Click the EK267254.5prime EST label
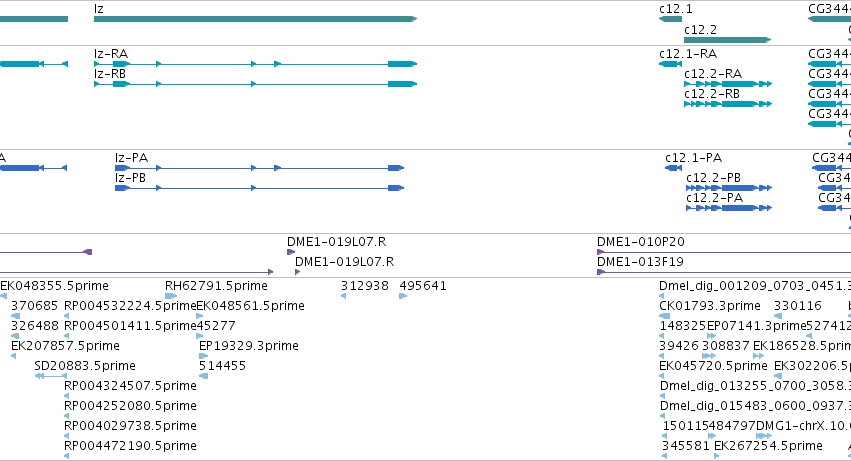The height and width of the screenshot is (461, 851). pos(768,446)
